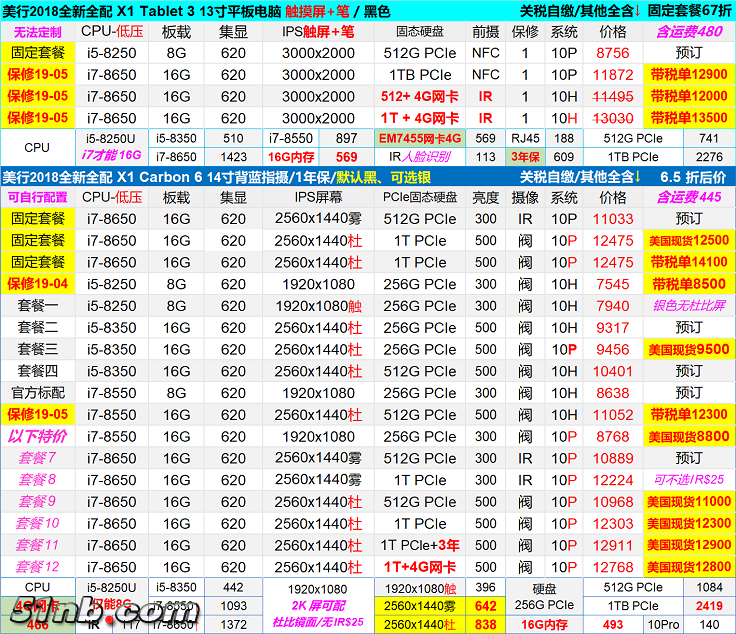Click the IR人脸识别 option cell
The image size is (736, 634).
(420, 157)
